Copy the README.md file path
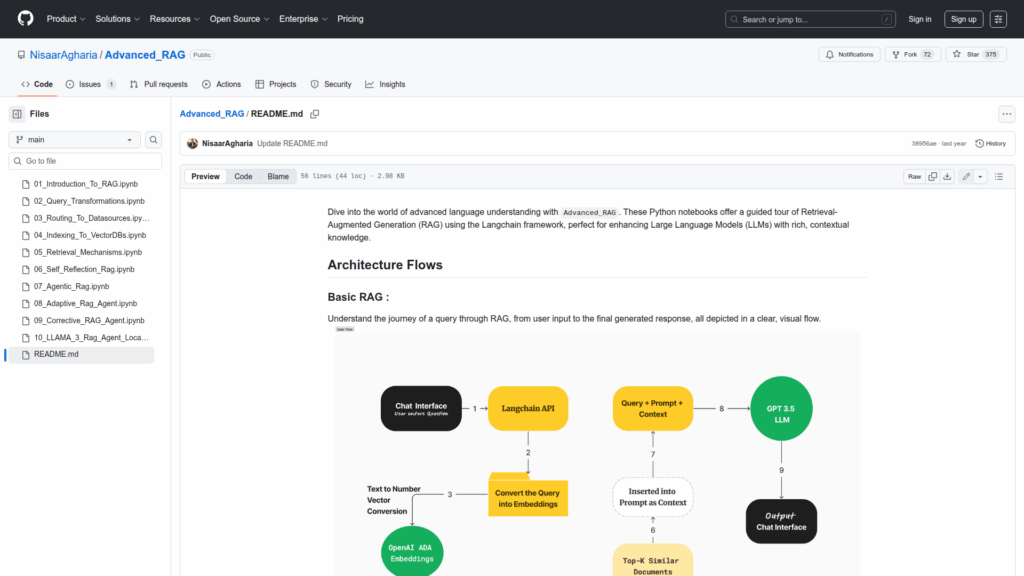 314,114
